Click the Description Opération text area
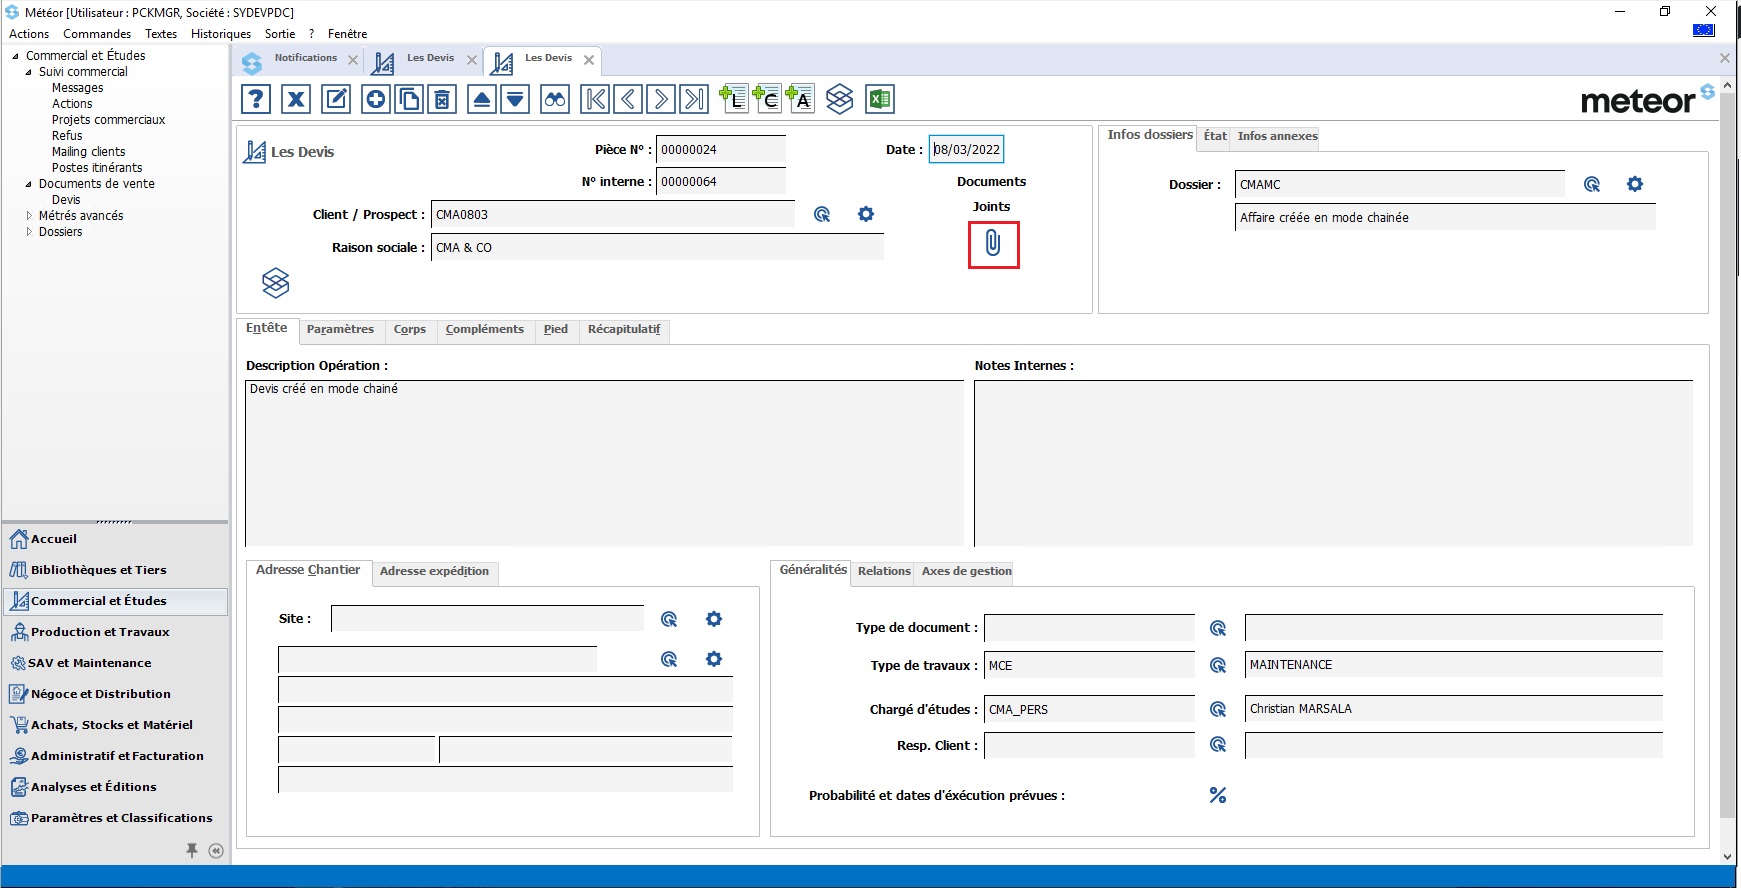The width and height of the screenshot is (1741, 888). coord(604,462)
